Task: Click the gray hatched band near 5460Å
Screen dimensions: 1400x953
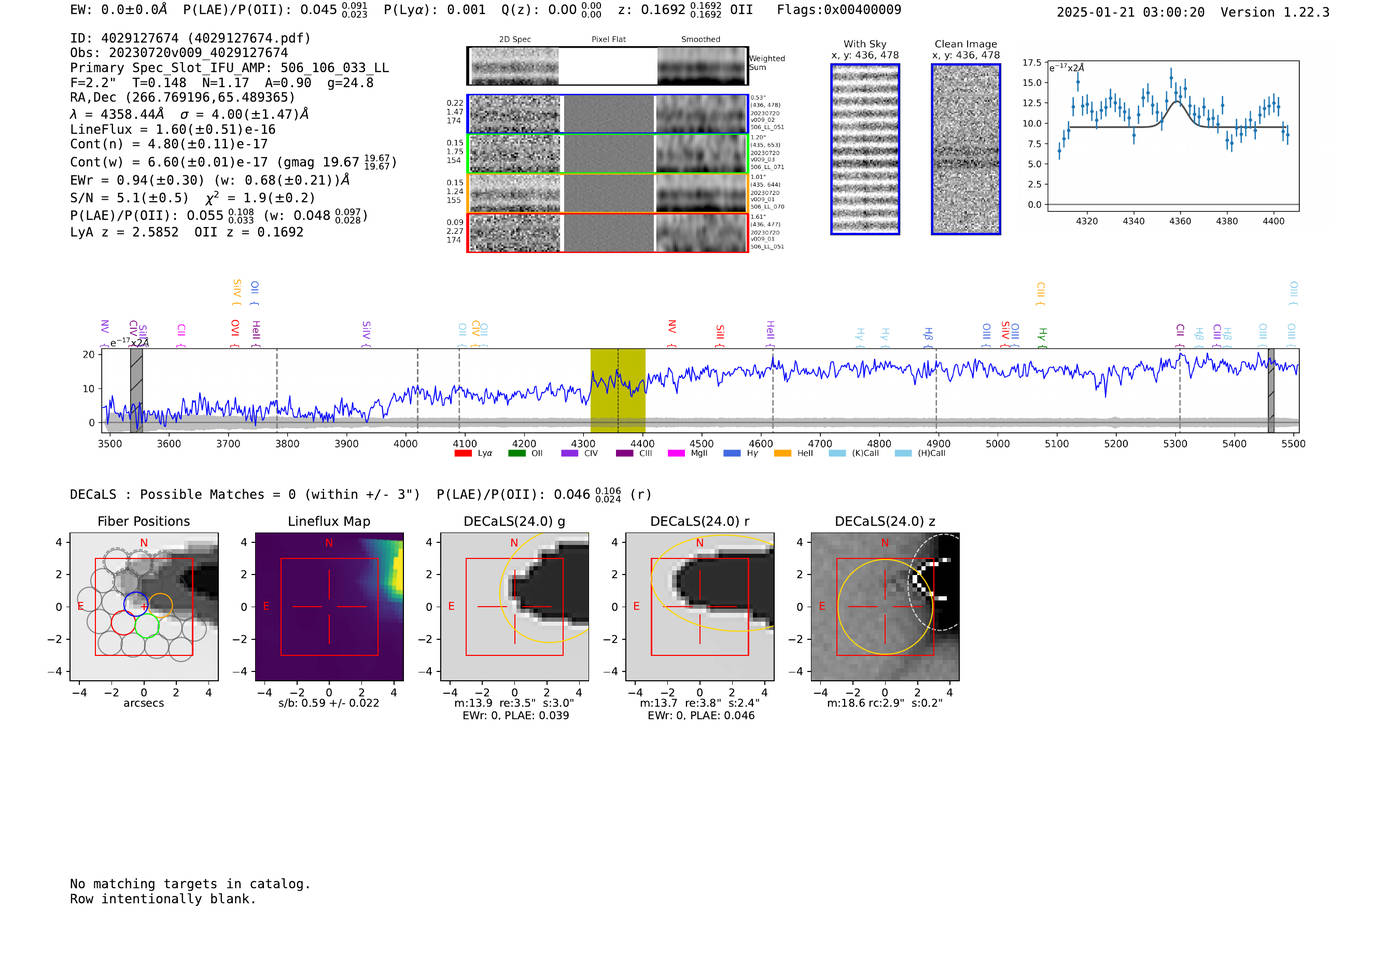Action: point(1271,390)
